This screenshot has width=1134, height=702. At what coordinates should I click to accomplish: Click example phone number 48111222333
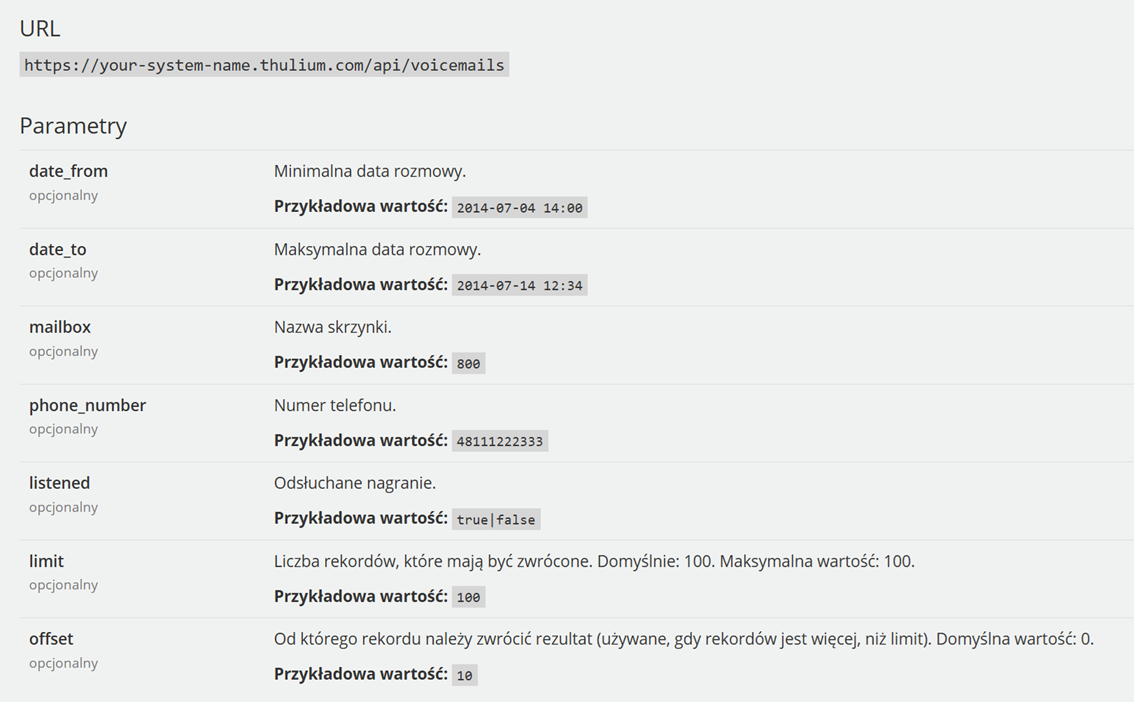tap(499, 442)
